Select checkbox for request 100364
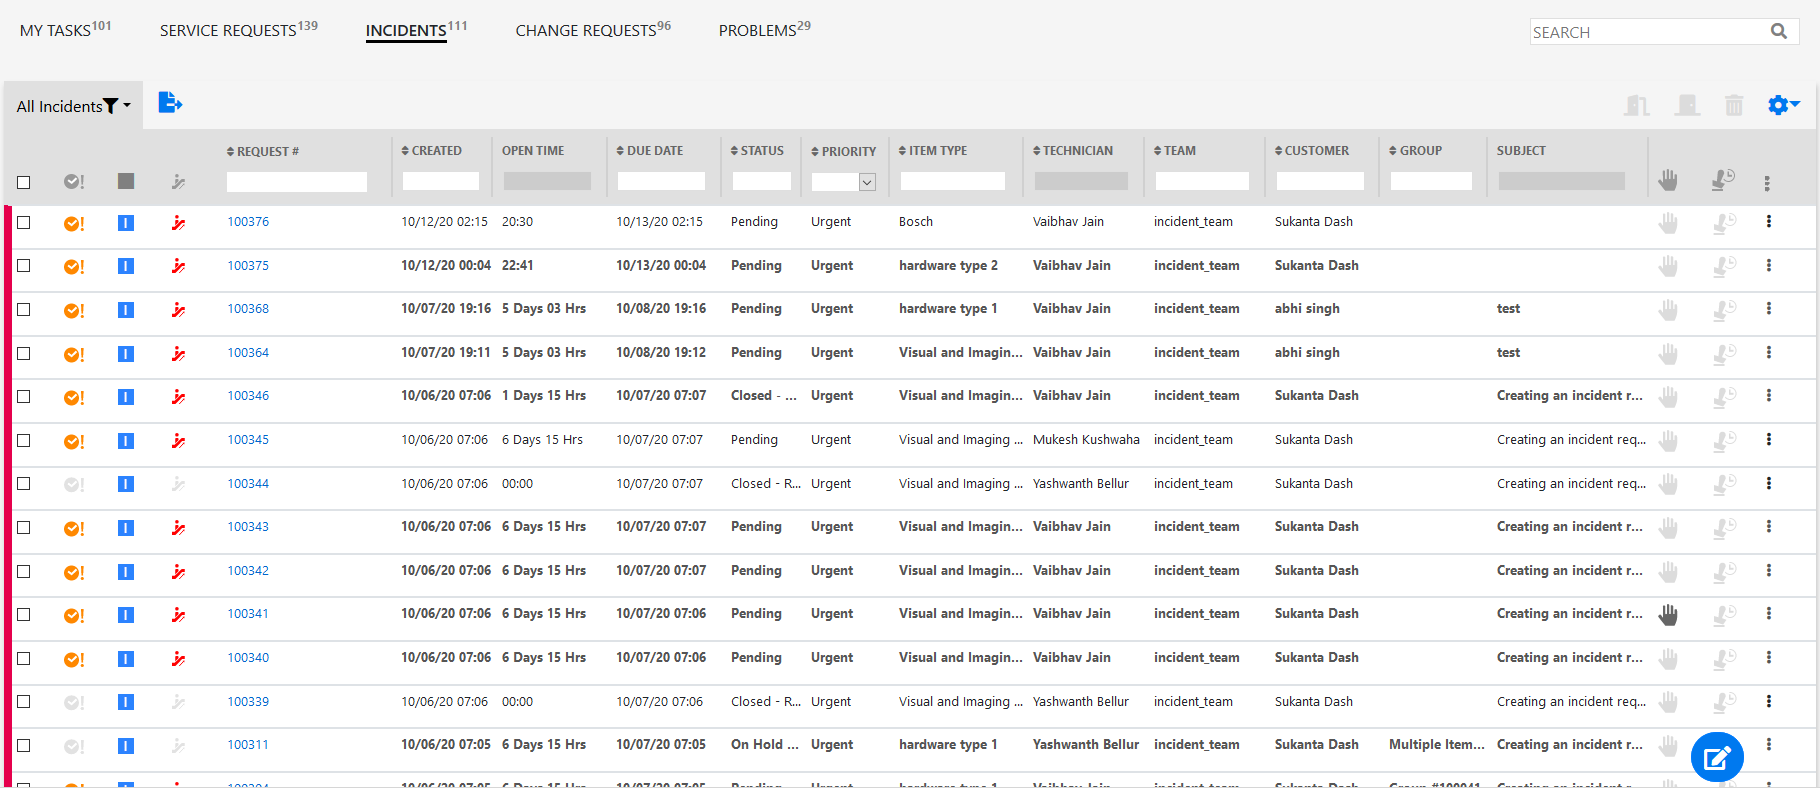The width and height of the screenshot is (1820, 788). (24, 353)
